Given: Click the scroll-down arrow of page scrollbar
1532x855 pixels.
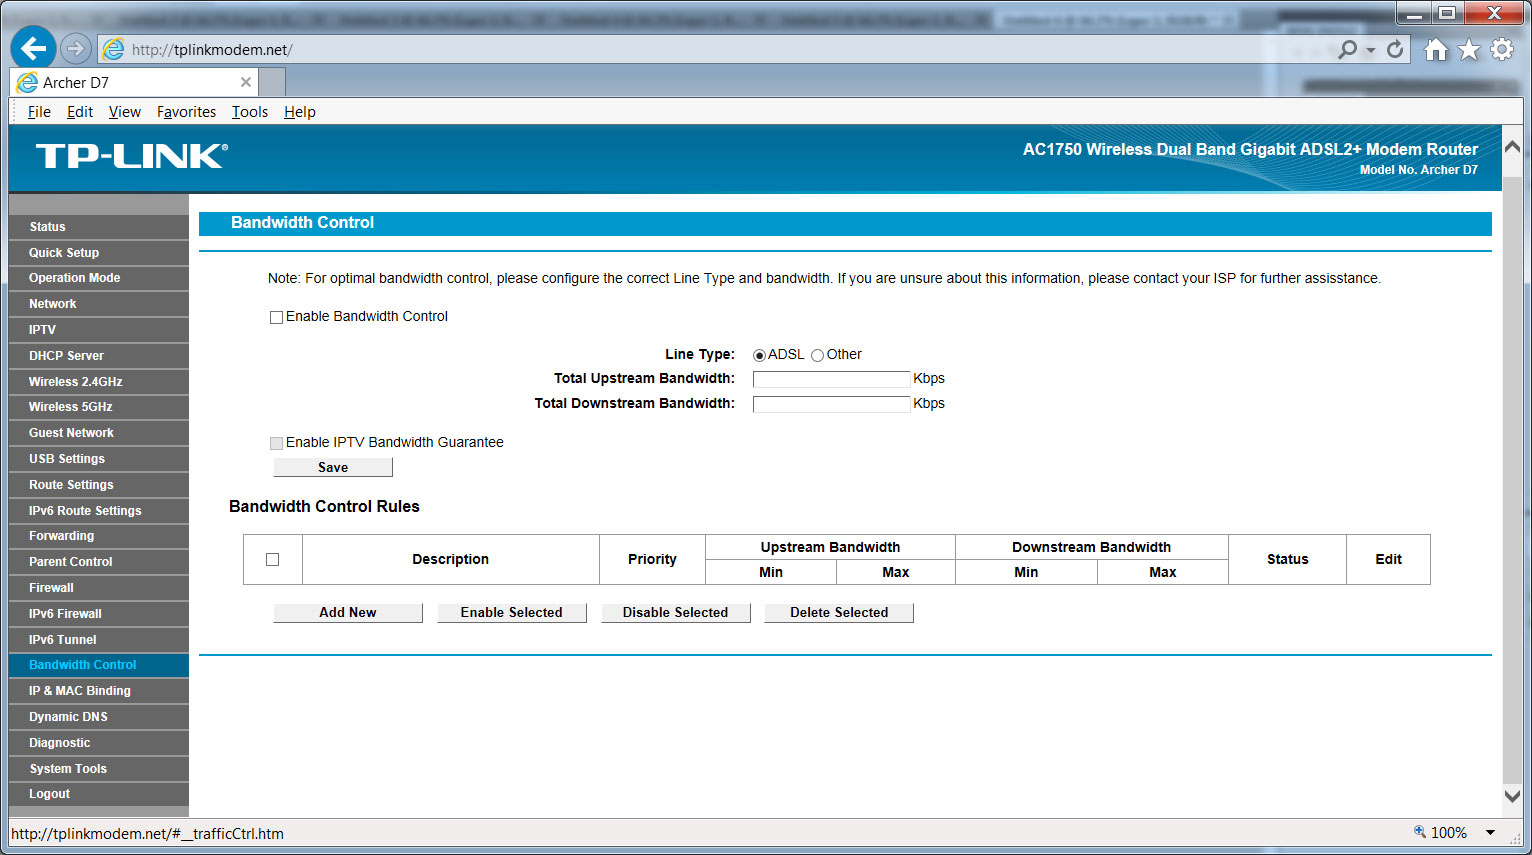Looking at the screenshot, I should (1512, 796).
